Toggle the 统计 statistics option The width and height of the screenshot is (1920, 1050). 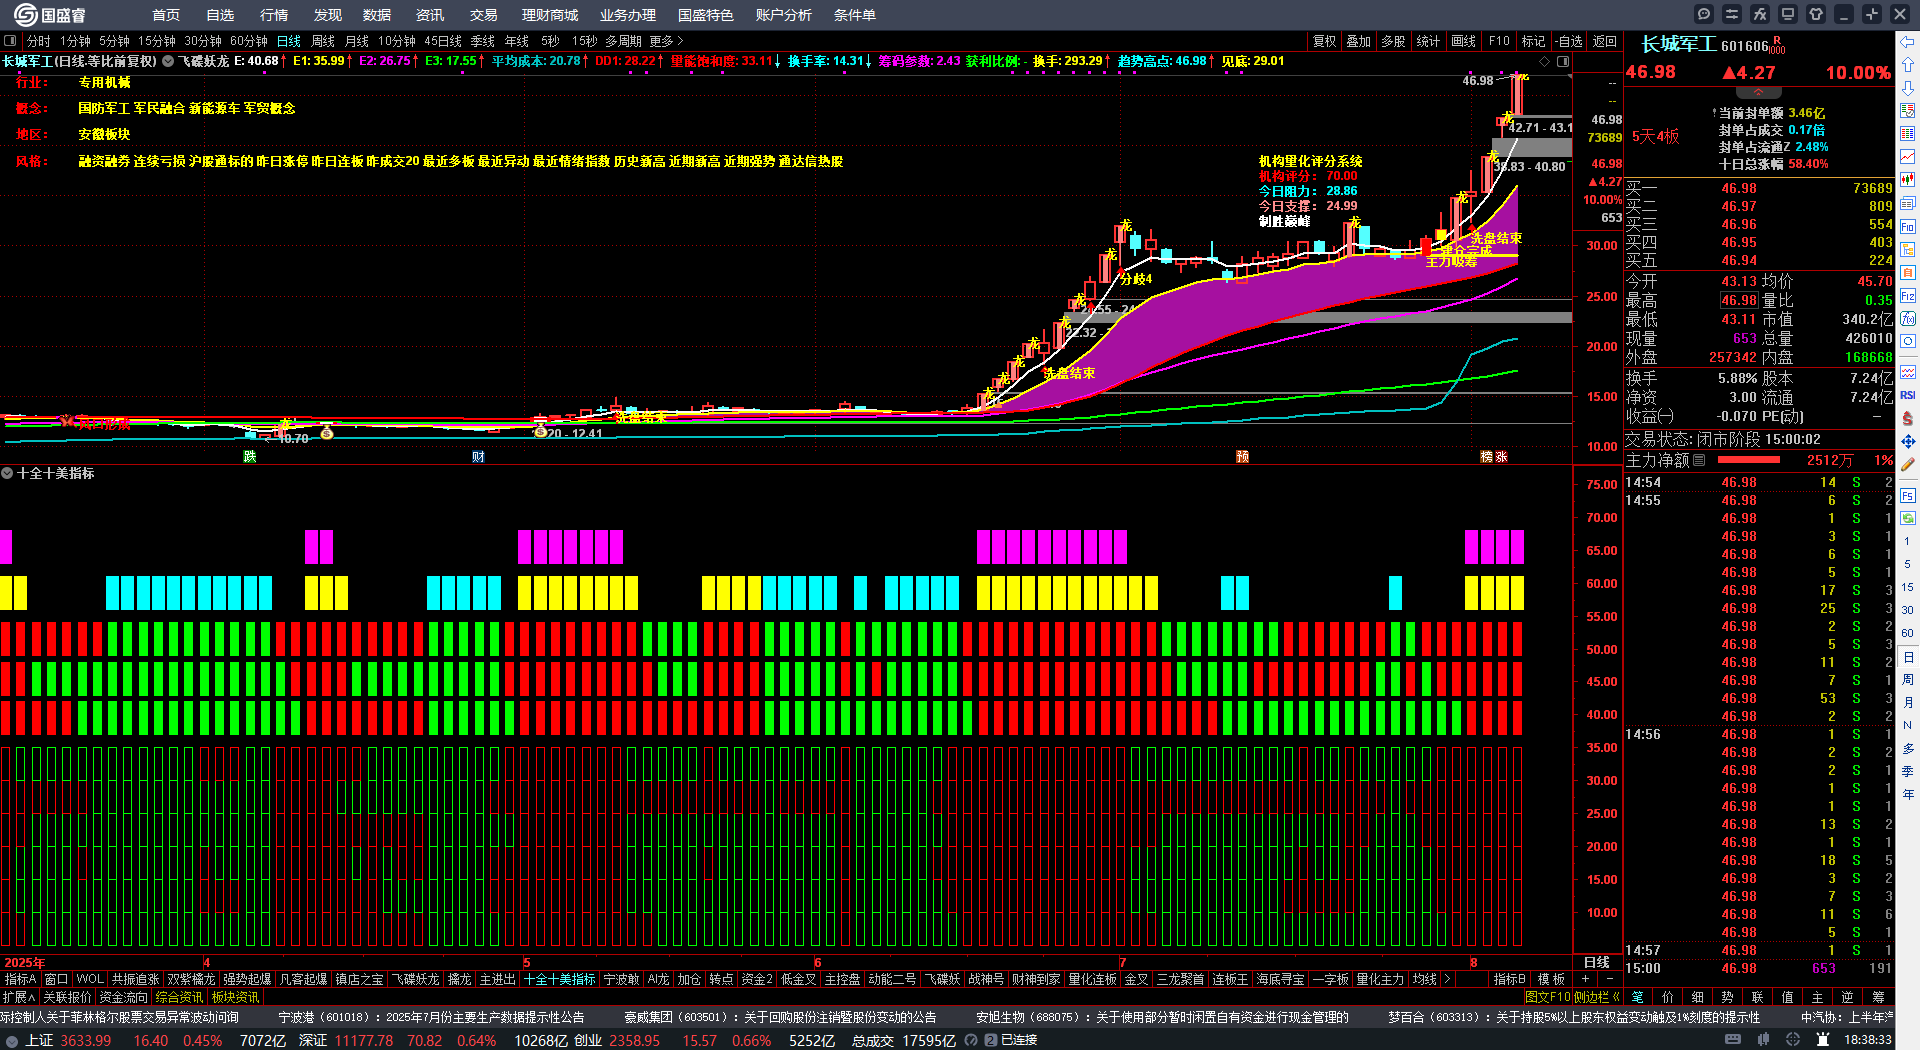point(1428,41)
